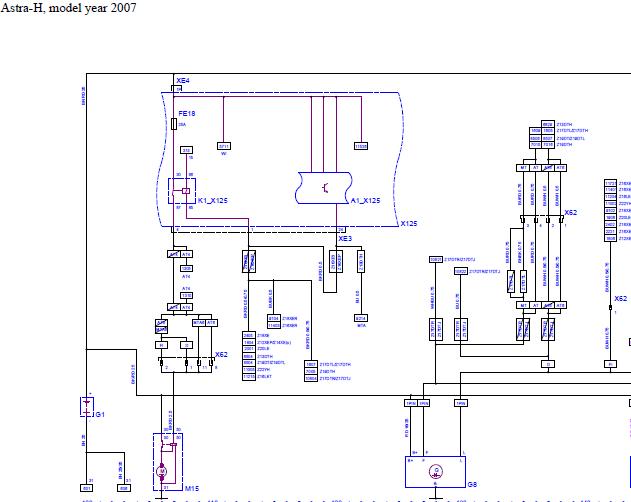Click the G8 alternator label
Image resolution: width=631 pixels, height=502 pixels.
[472, 484]
